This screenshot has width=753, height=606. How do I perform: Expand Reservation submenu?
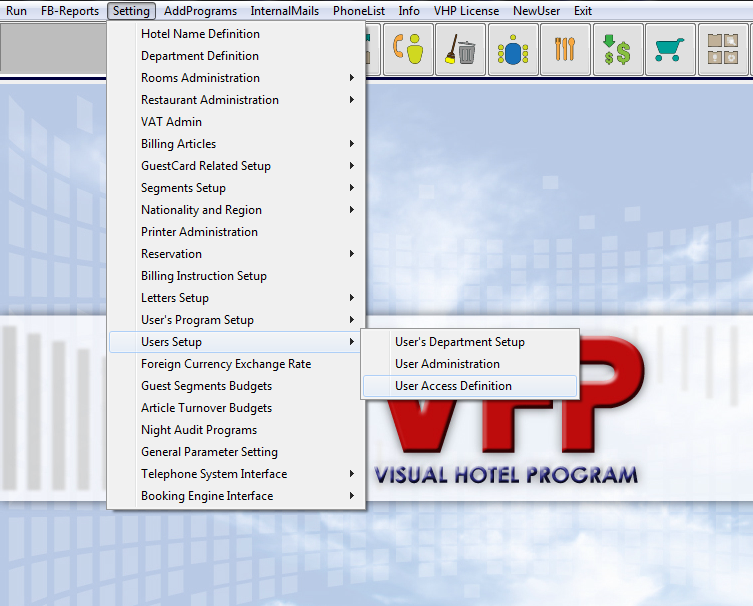point(235,254)
